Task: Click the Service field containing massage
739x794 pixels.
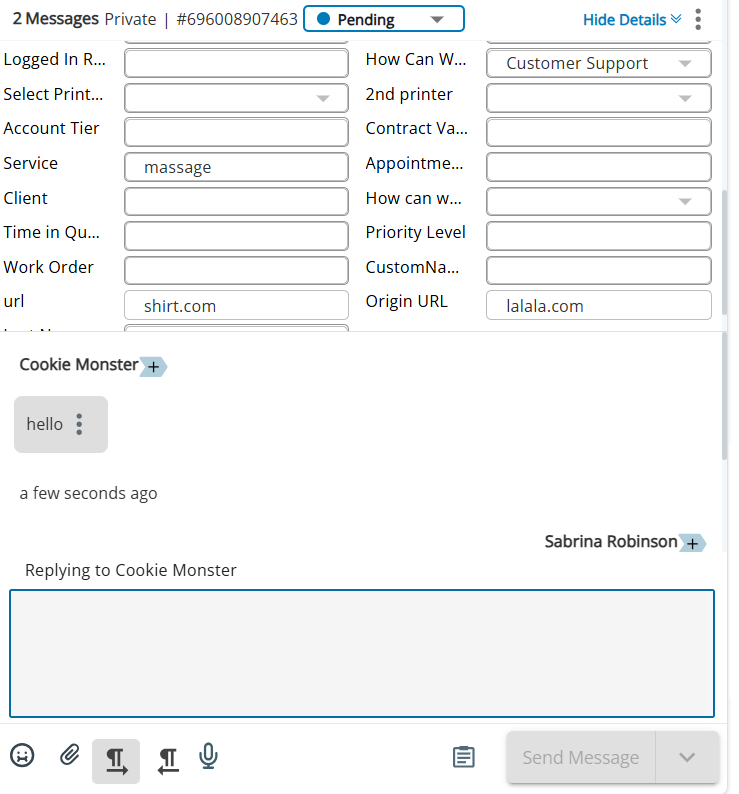Action: tap(237, 167)
